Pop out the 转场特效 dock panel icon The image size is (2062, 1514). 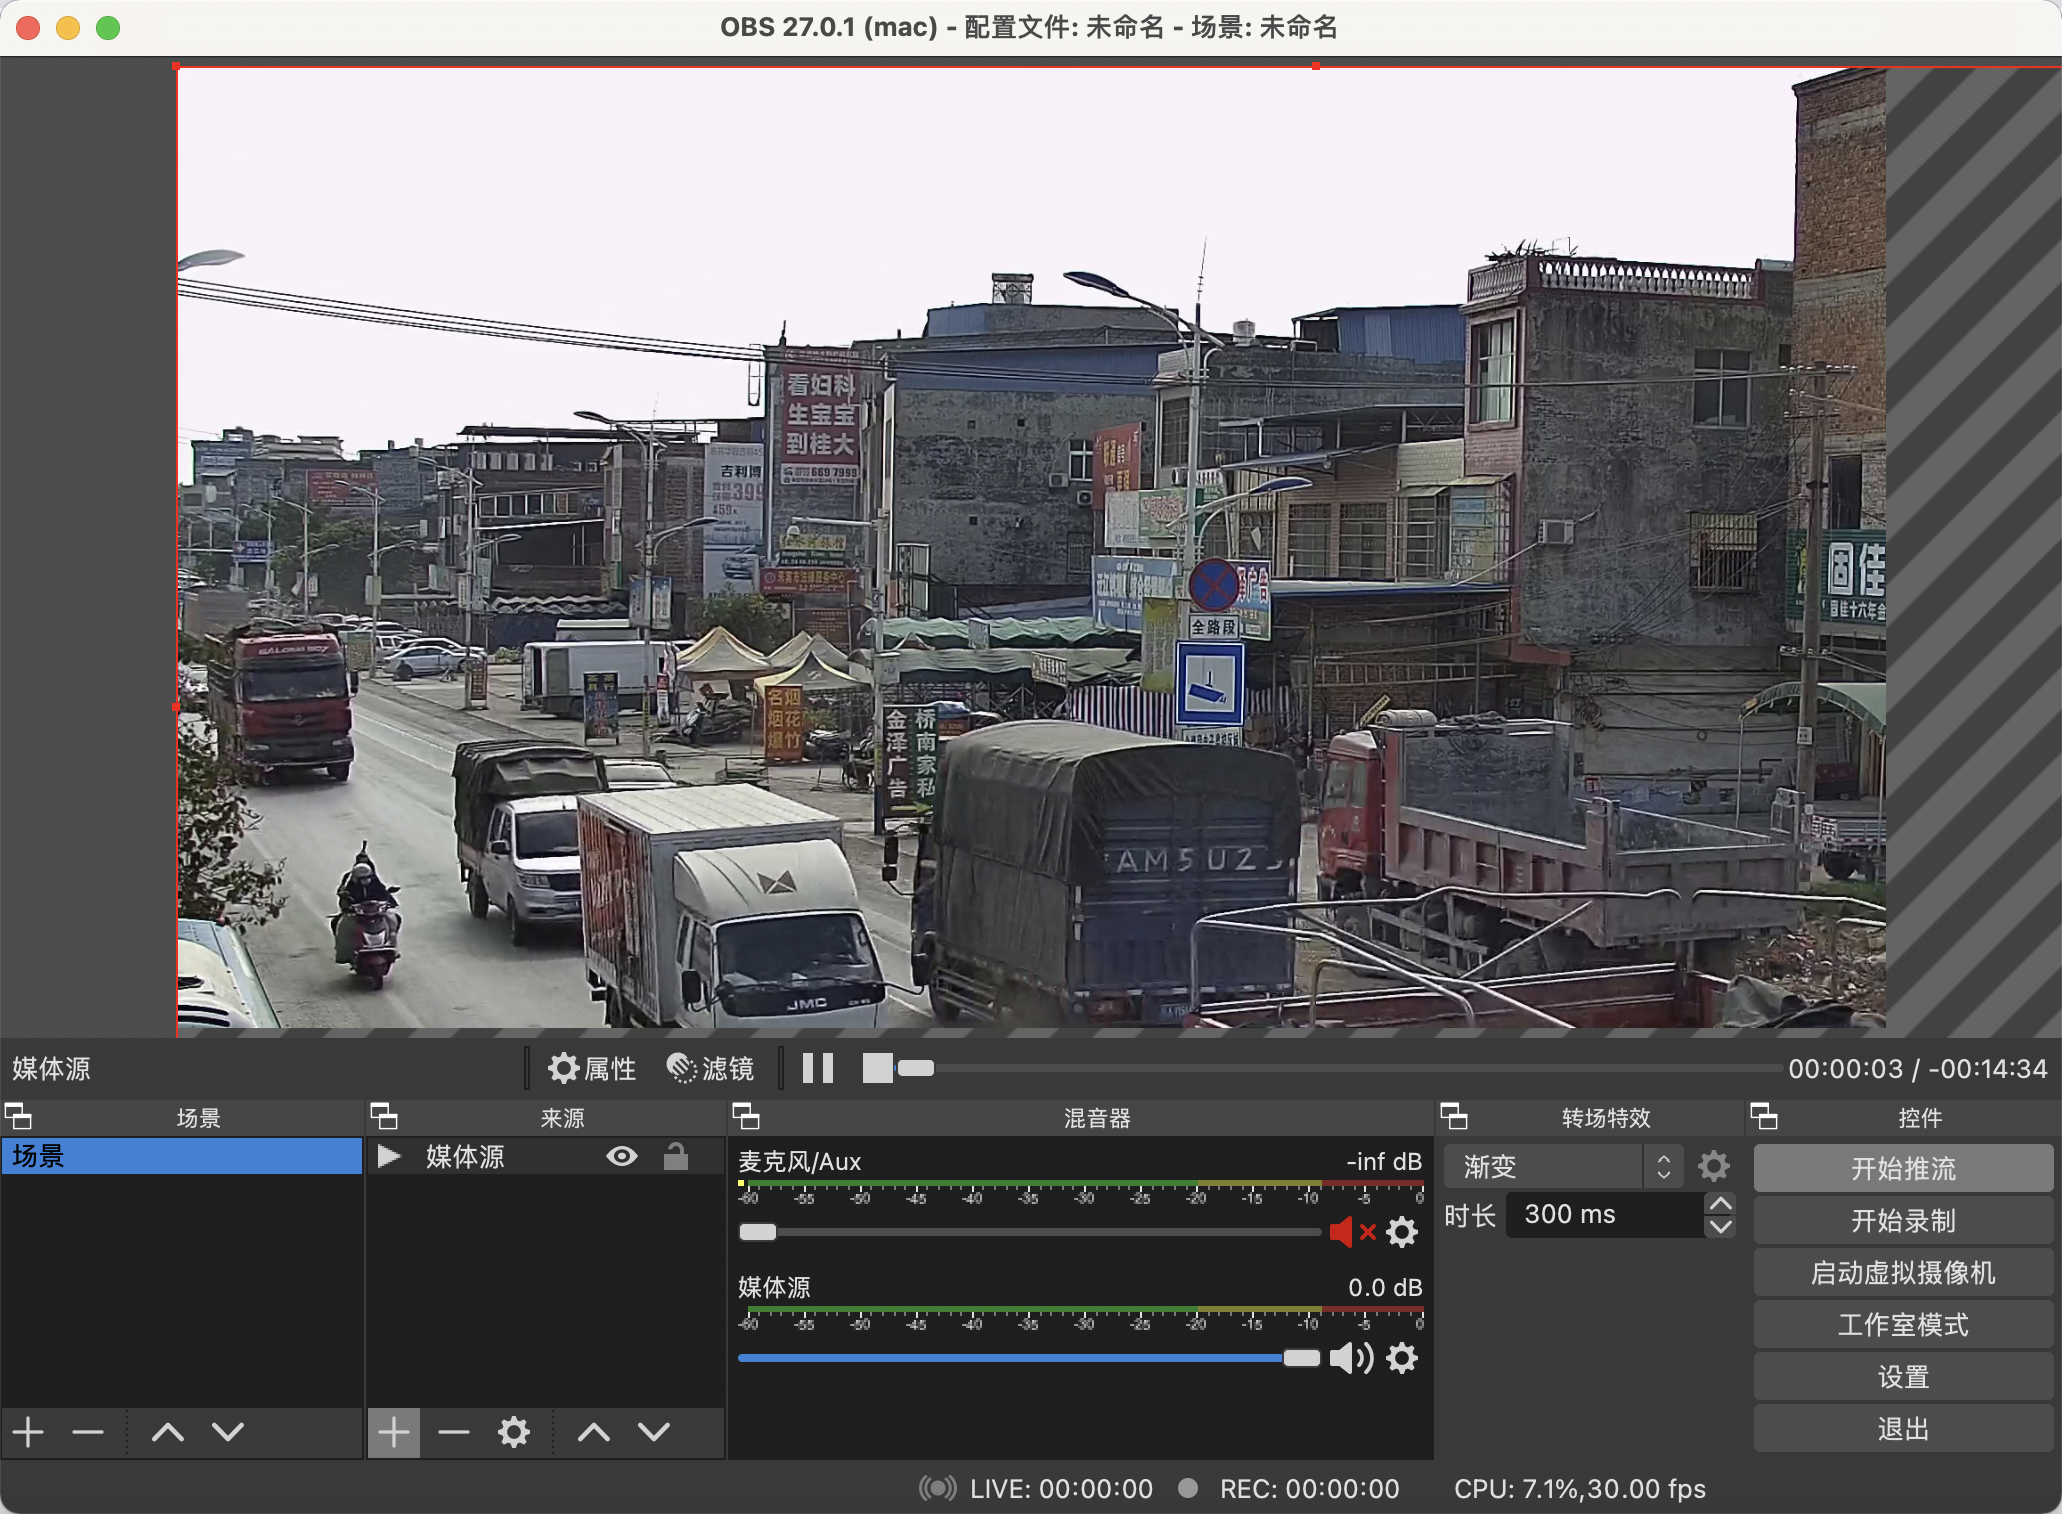tap(1454, 1116)
